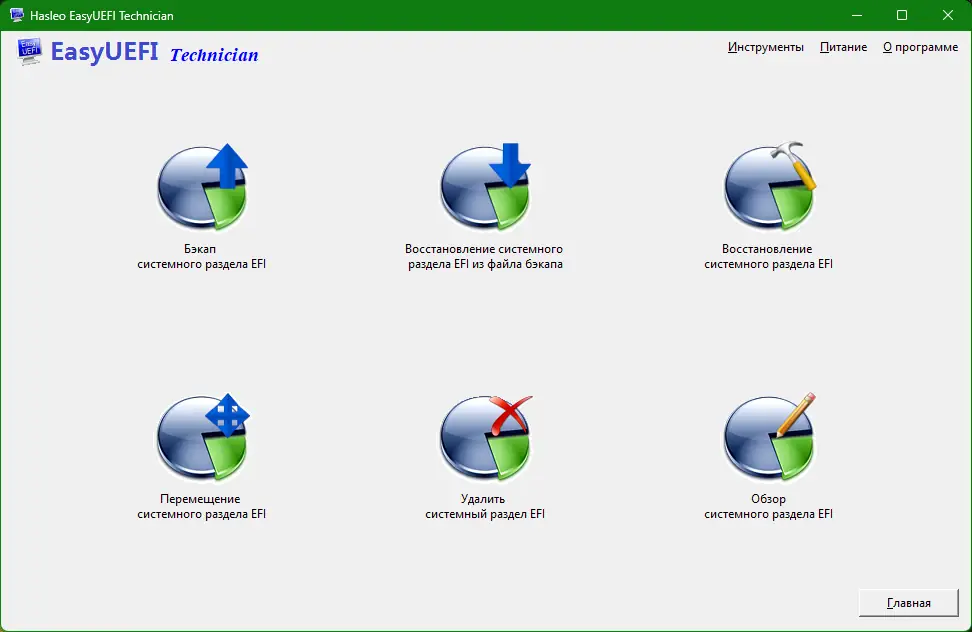Open the explore EFI partition pencil icon
Screen dimensions: 972x632
pyautogui.click(x=769, y=437)
